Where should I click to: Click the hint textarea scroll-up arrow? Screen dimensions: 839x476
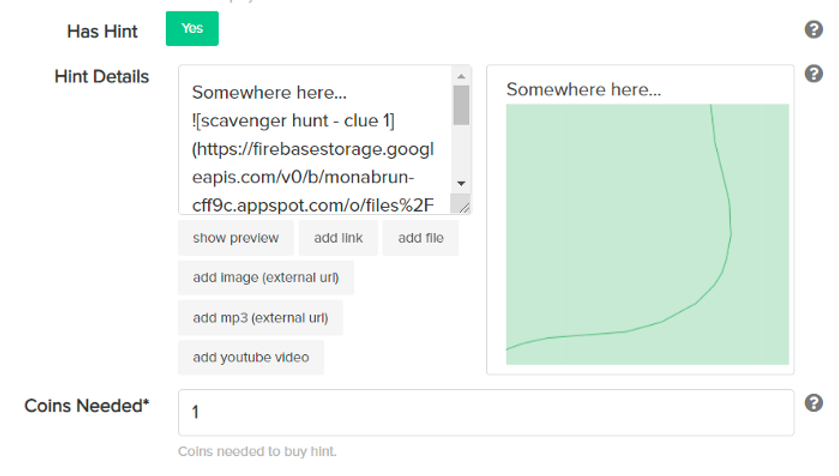click(461, 76)
